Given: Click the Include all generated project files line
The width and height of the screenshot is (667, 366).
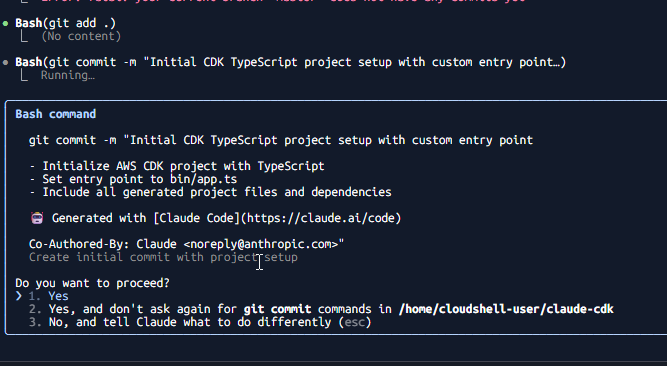Looking at the screenshot, I should [210, 192].
